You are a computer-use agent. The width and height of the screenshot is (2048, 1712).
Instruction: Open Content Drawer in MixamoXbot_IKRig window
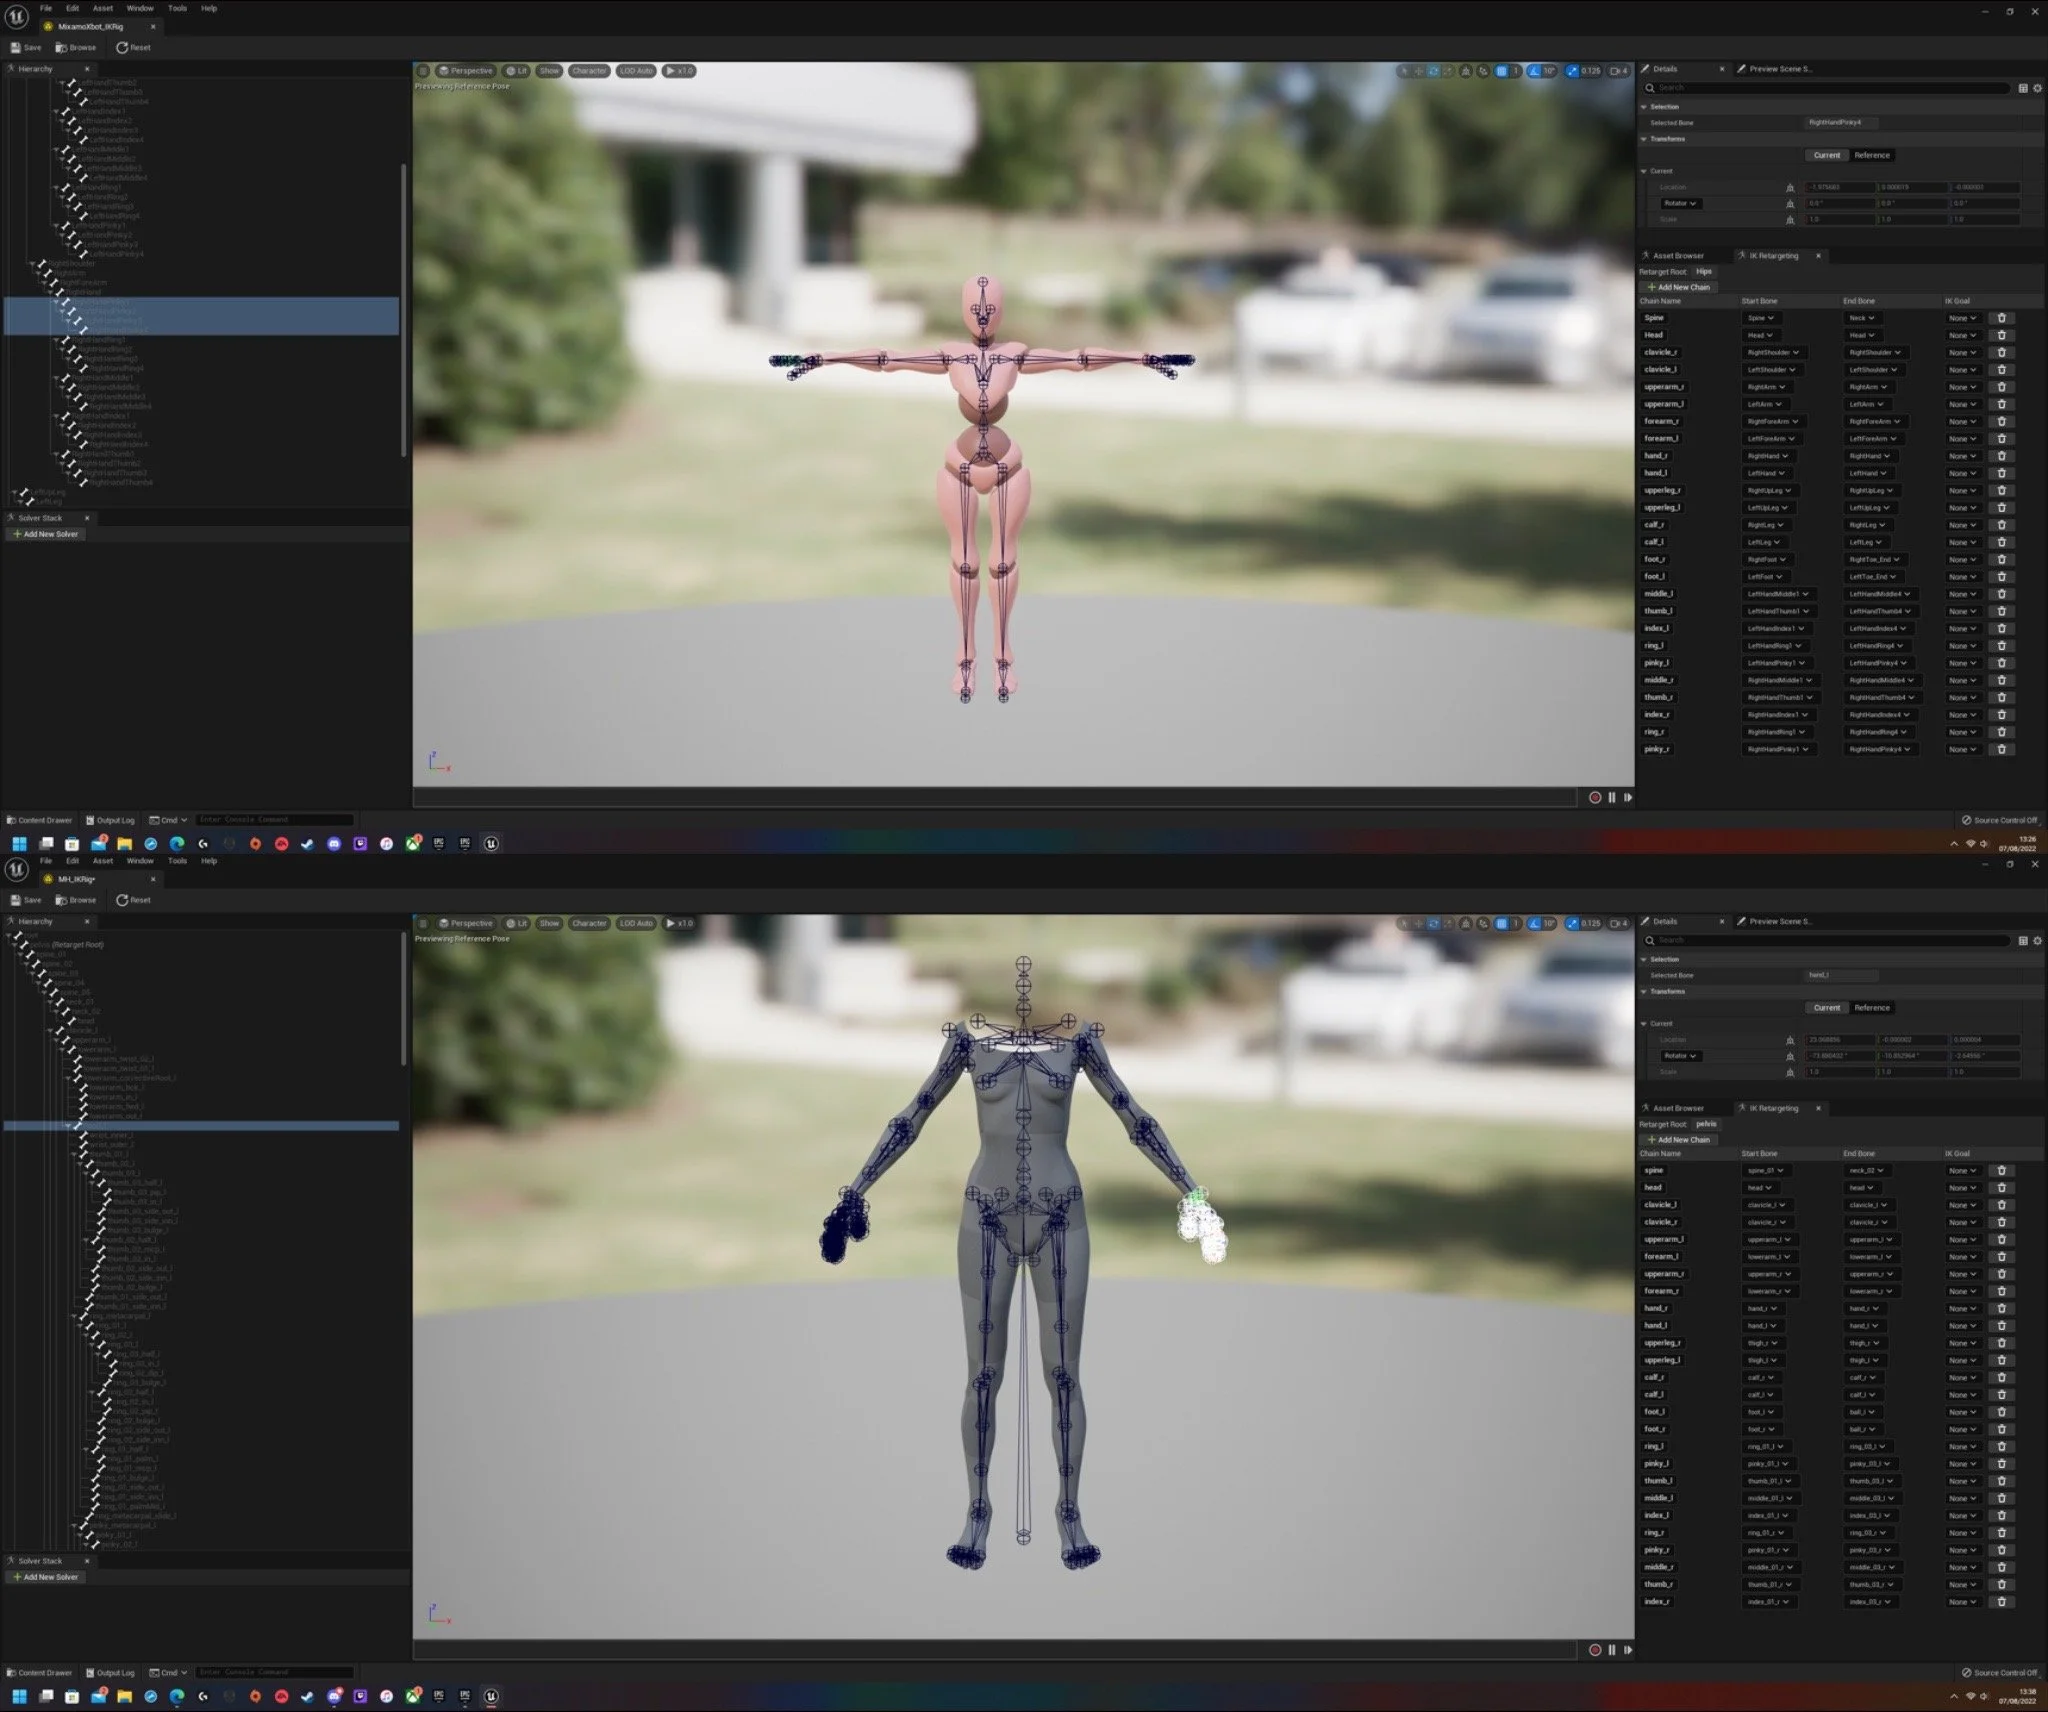pos(39,820)
